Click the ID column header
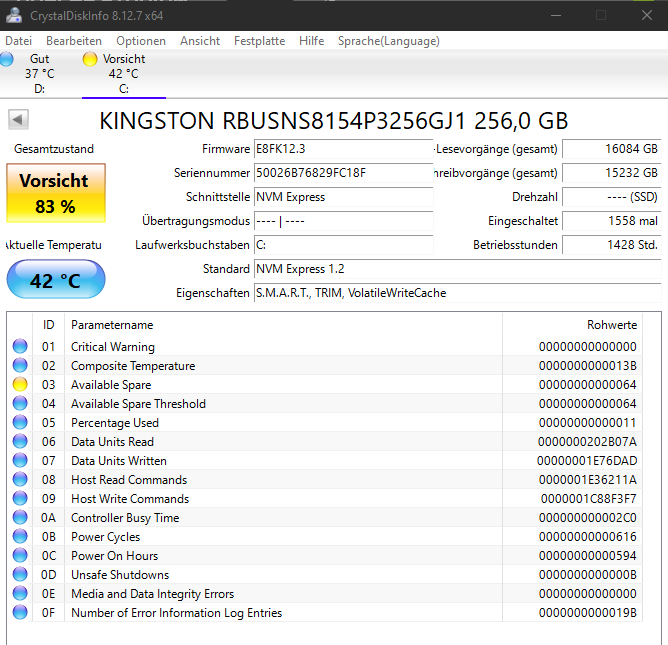Viewport: 668px width, 645px height. pos(48,325)
